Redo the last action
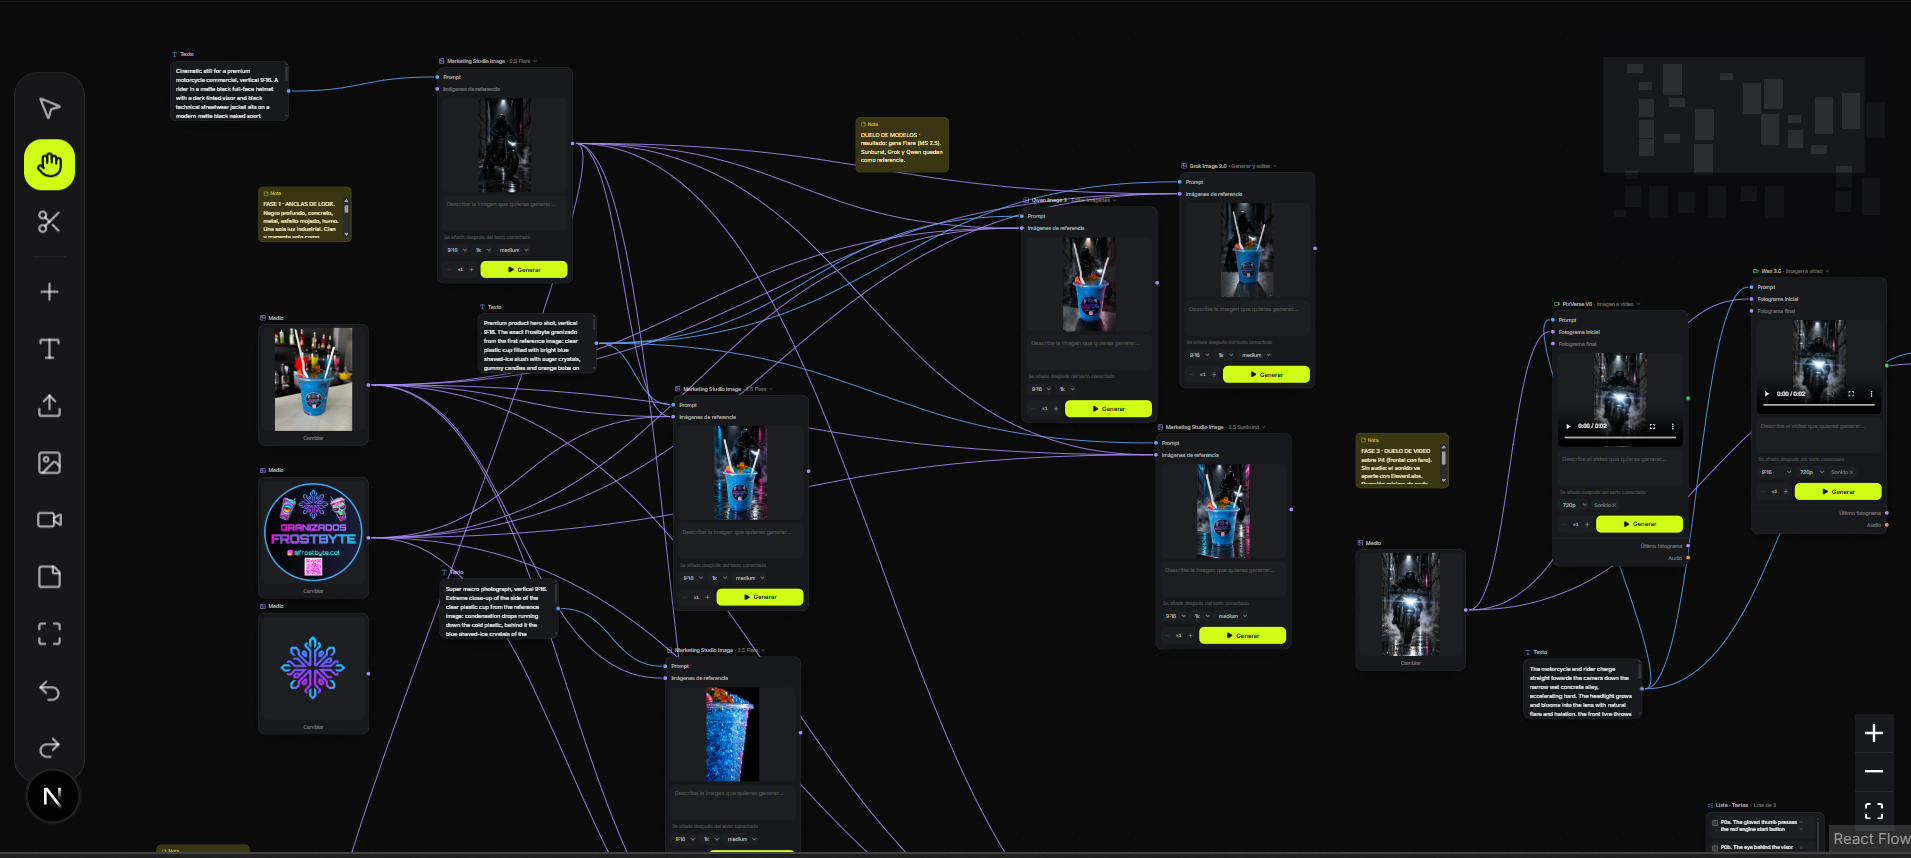The width and height of the screenshot is (1911, 858). tap(49, 748)
